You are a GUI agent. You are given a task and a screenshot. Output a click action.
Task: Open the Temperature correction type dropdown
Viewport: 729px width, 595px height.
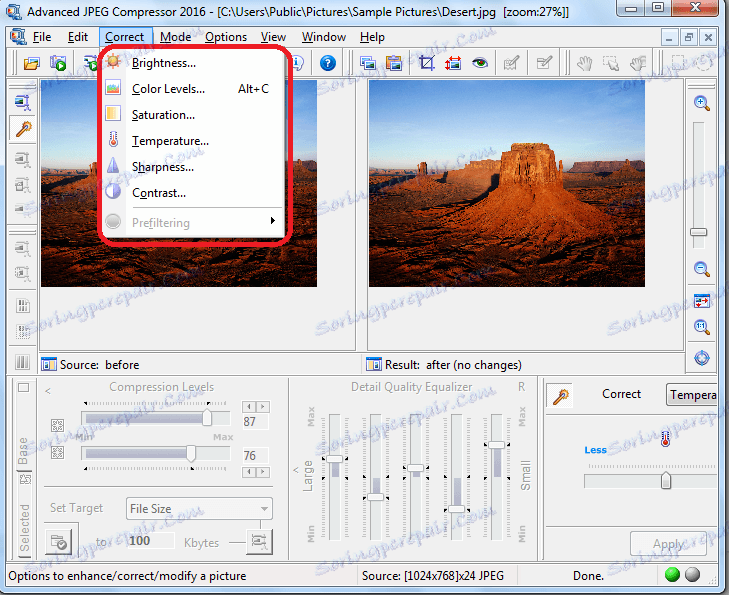pos(693,395)
